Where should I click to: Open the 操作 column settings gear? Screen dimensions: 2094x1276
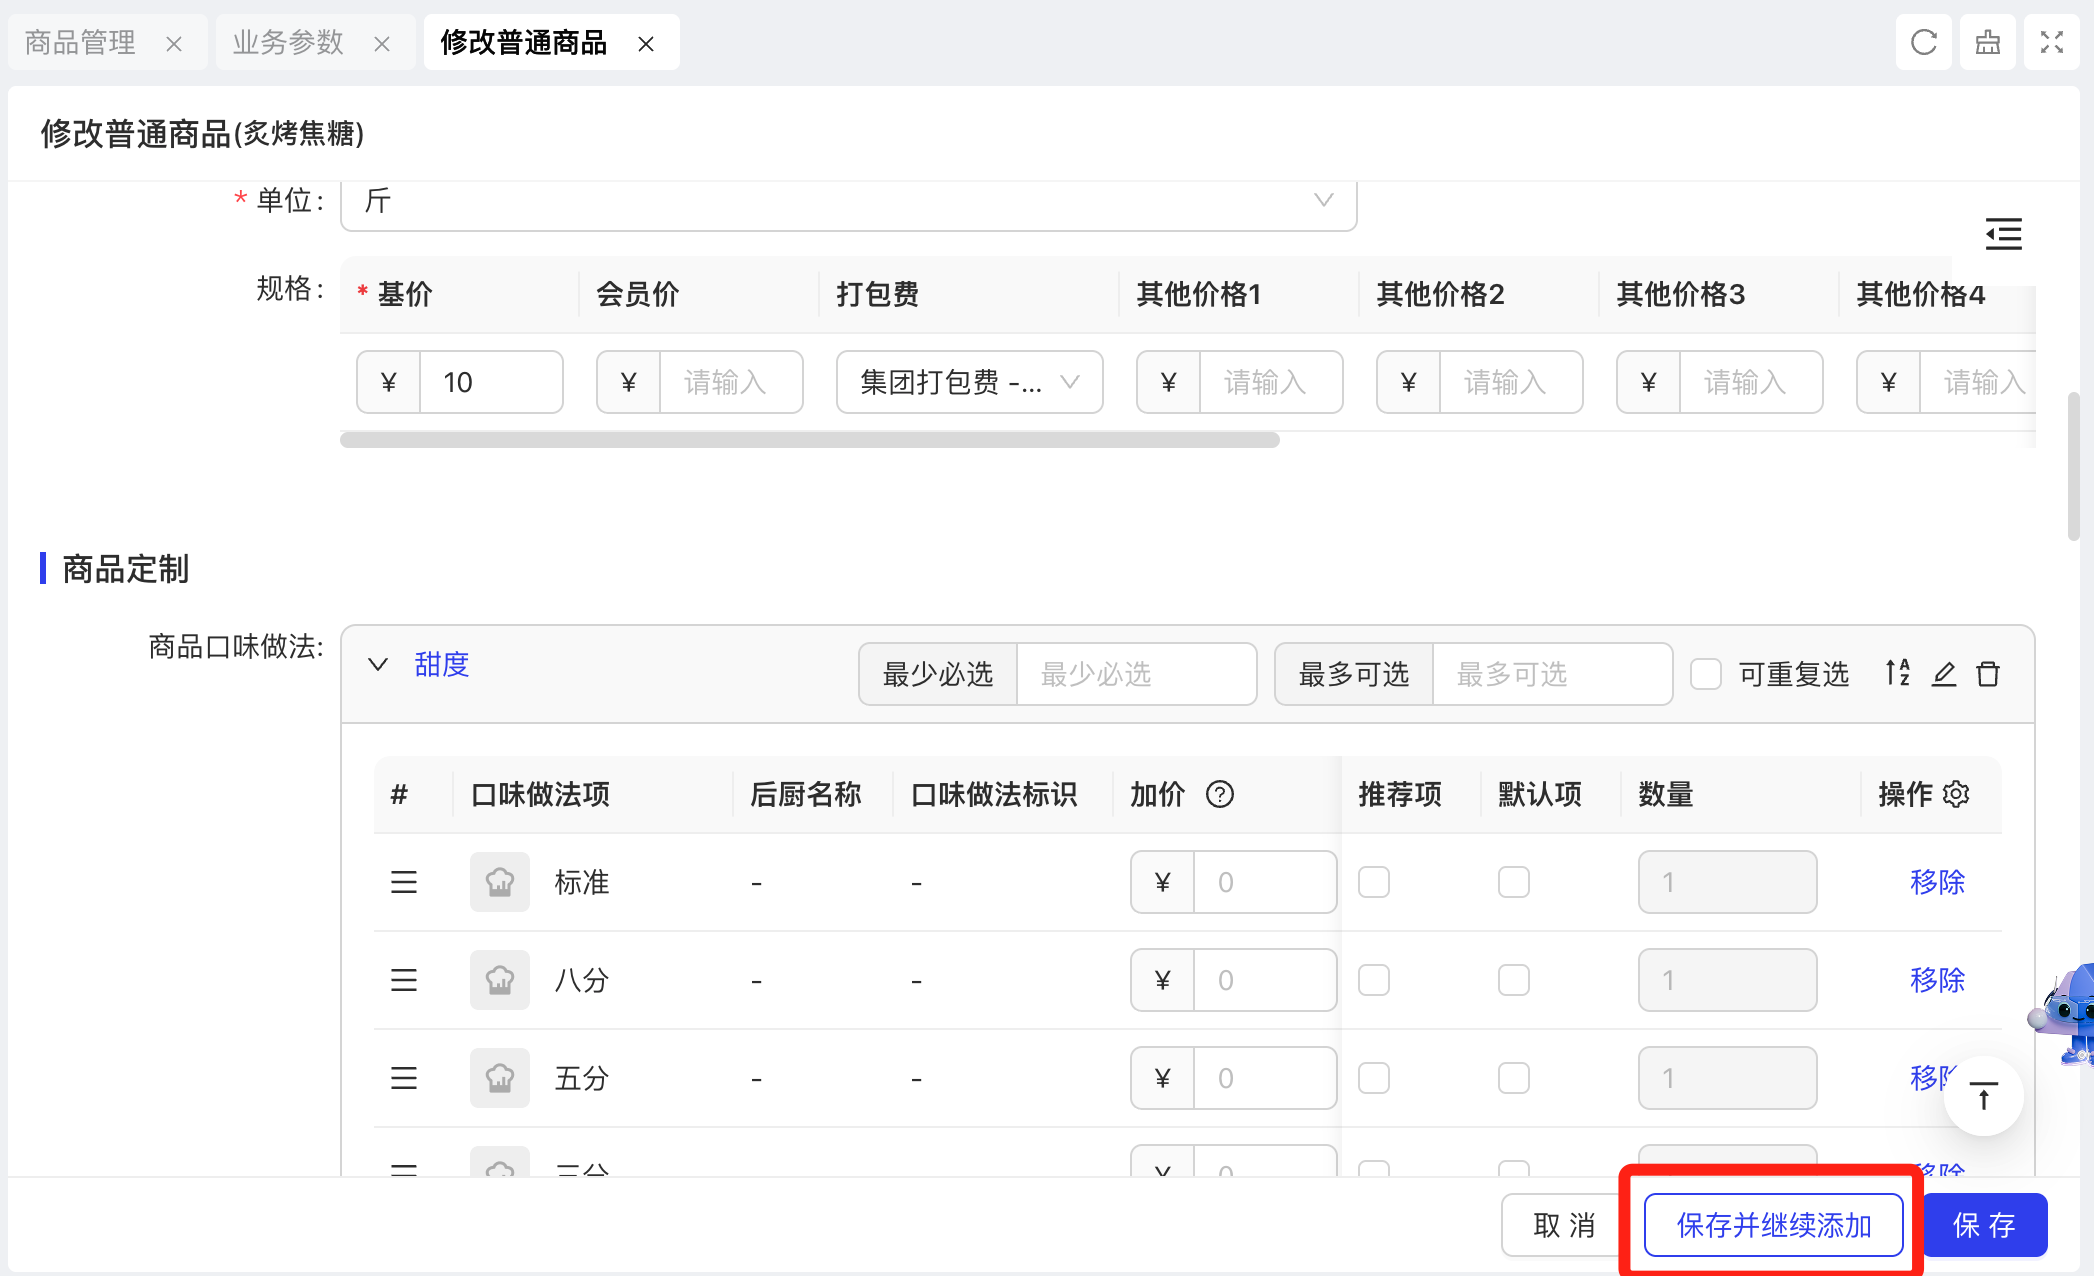click(1957, 794)
